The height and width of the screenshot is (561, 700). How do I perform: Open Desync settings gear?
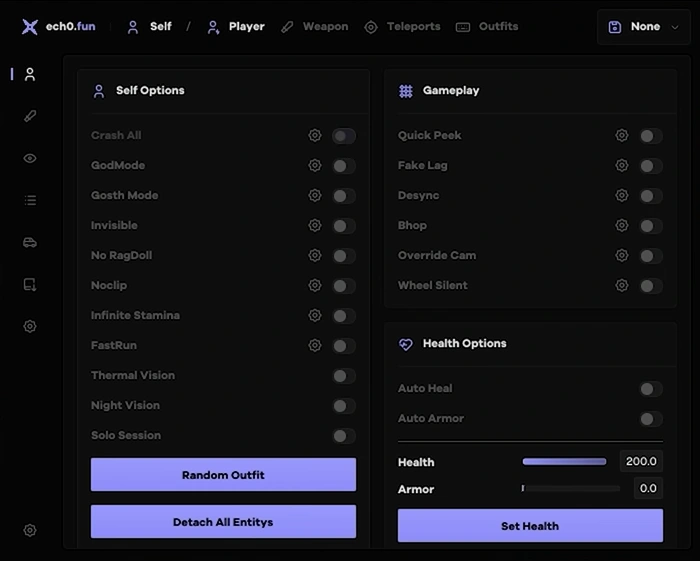(x=622, y=195)
